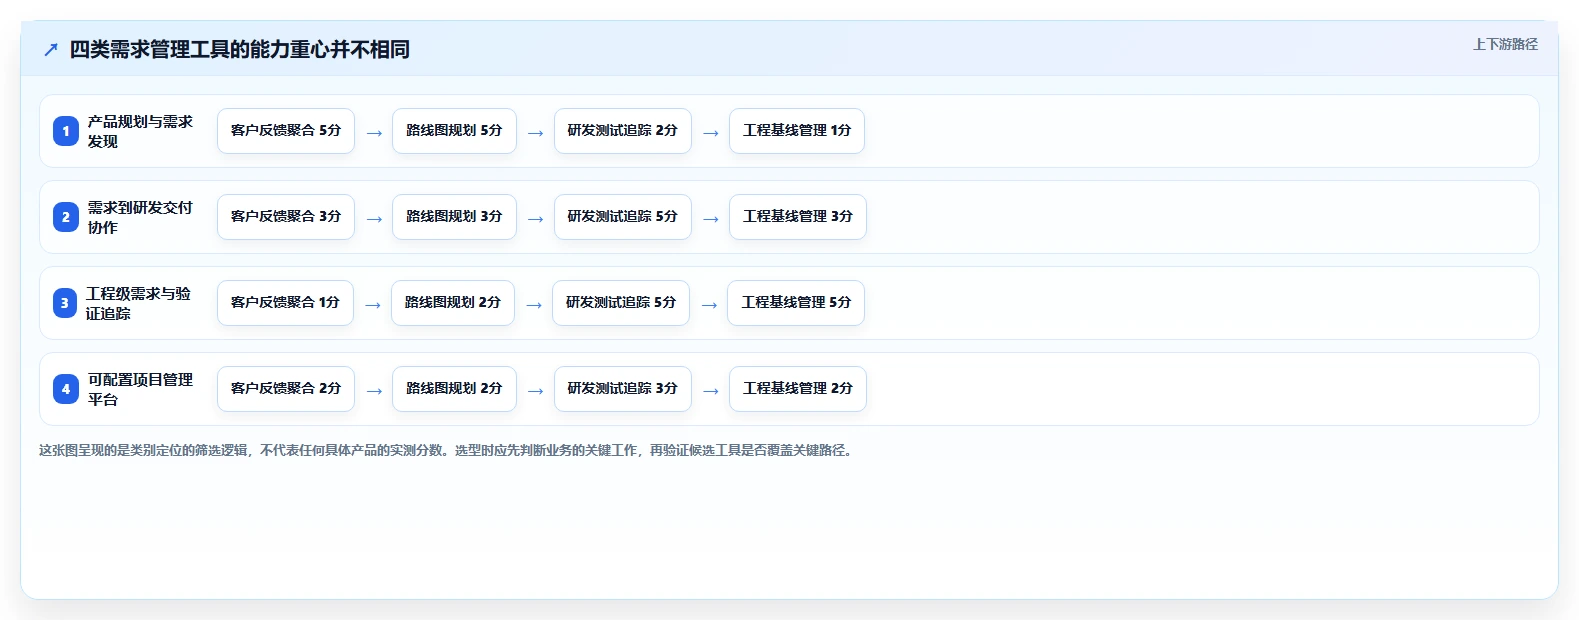The width and height of the screenshot is (1579, 620).
Task: Click the 路线图规划 2分 chip in row 工程级需求与验证追踪
Action: [x=453, y=303]
